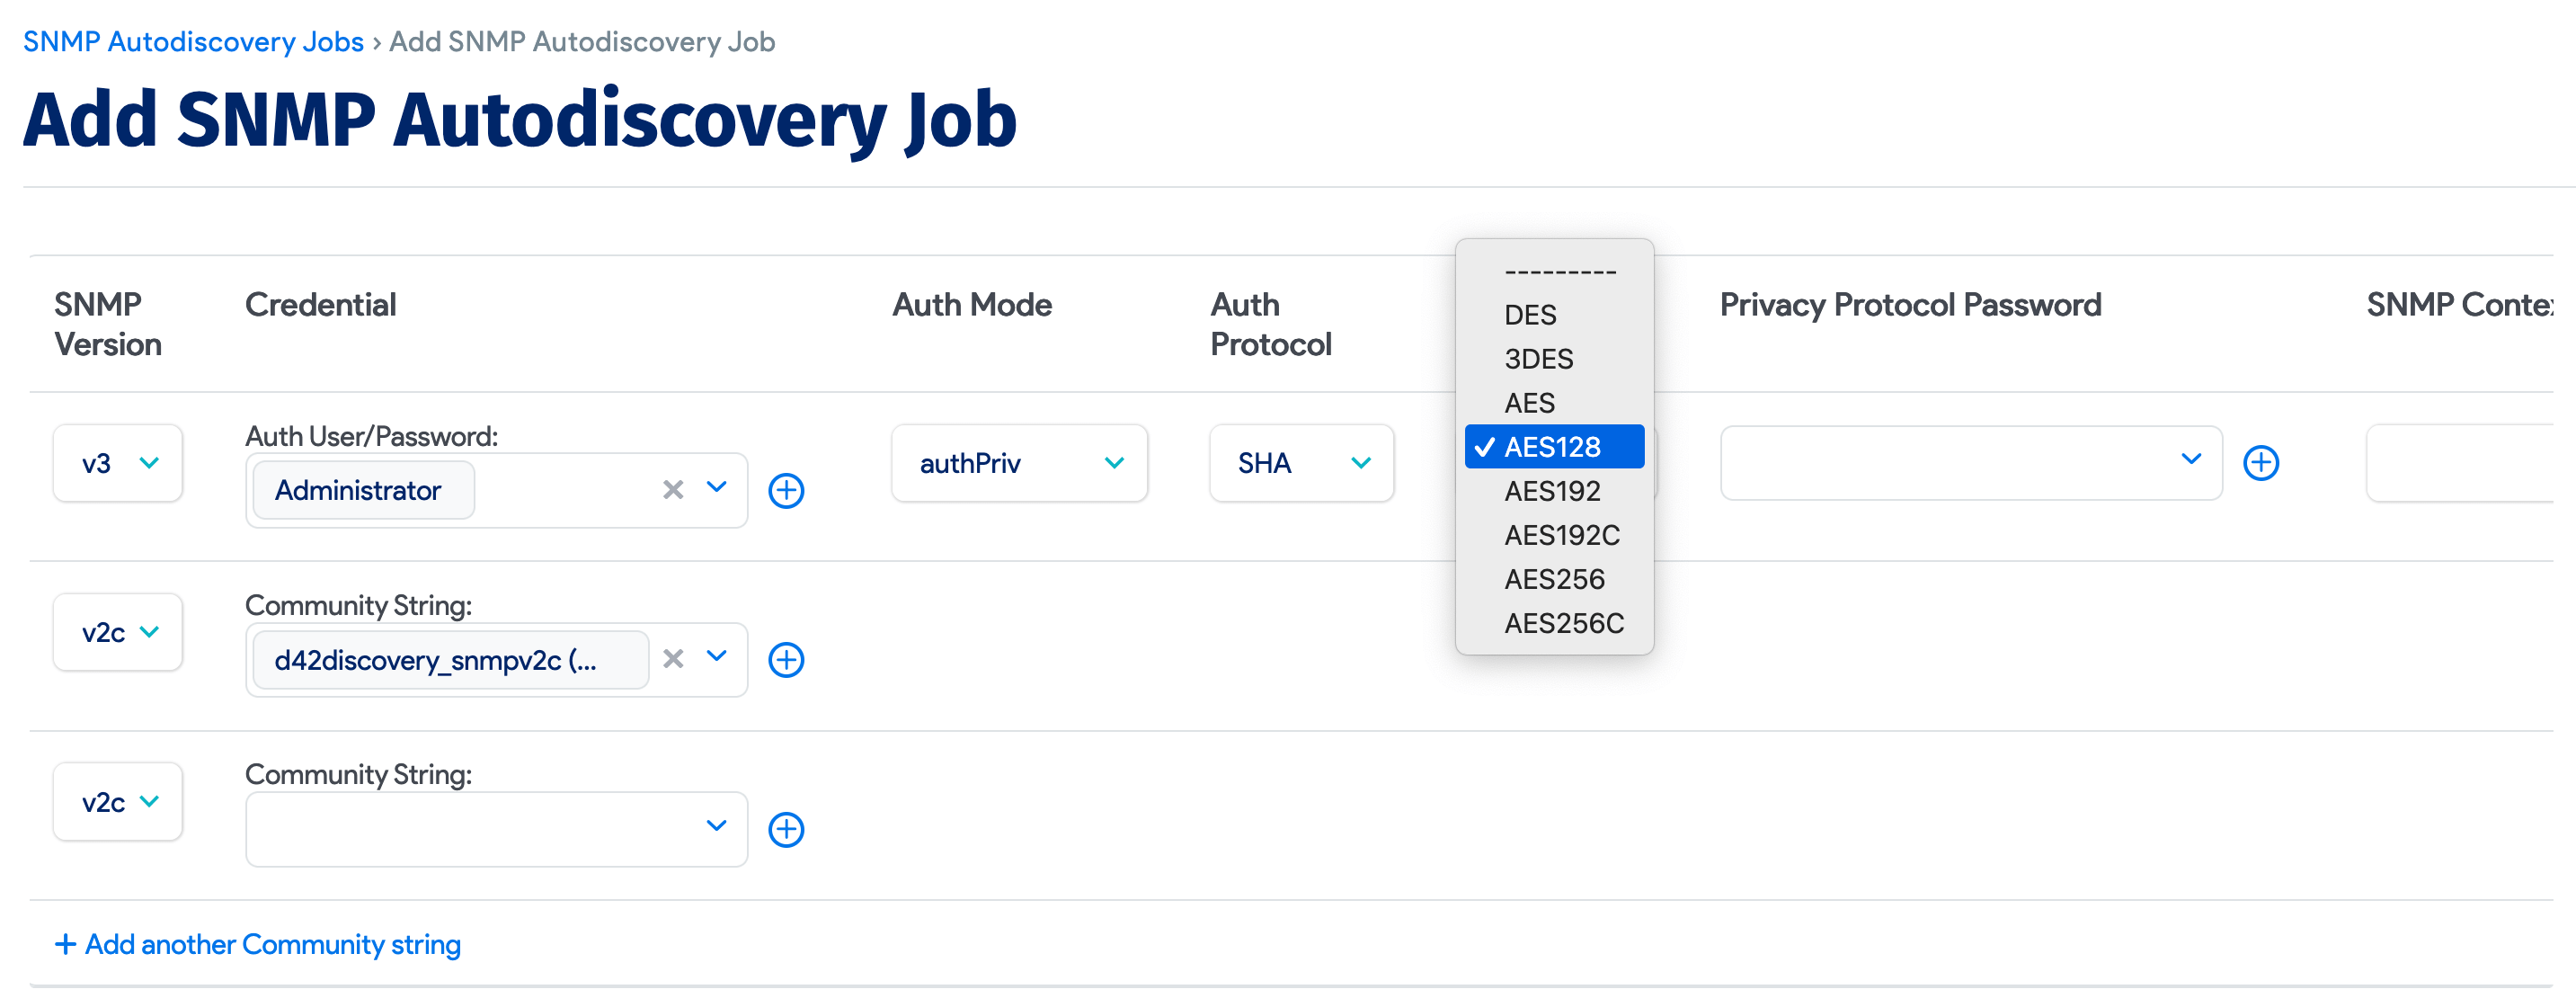Expand the authPriv Auth Mode dropdown
2576x1007 pixels.
(1019, 462)
